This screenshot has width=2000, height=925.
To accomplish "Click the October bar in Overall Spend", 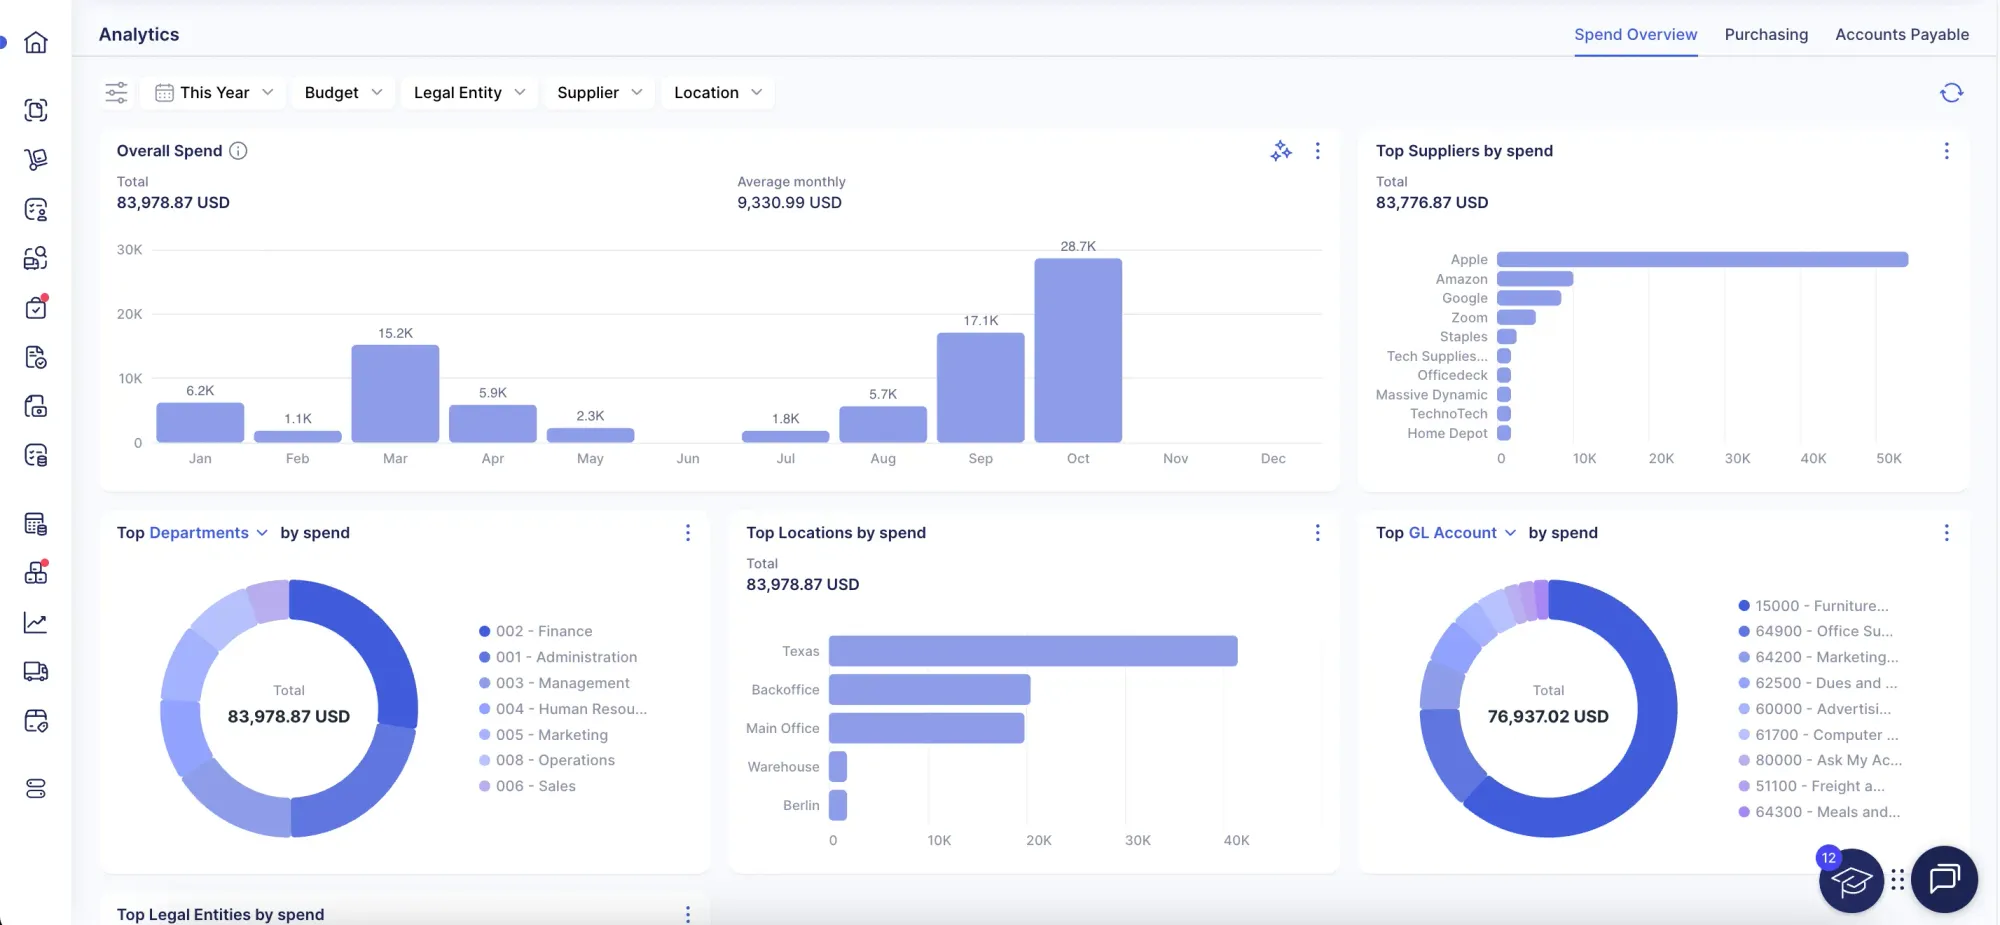I will pos(1078,350).
